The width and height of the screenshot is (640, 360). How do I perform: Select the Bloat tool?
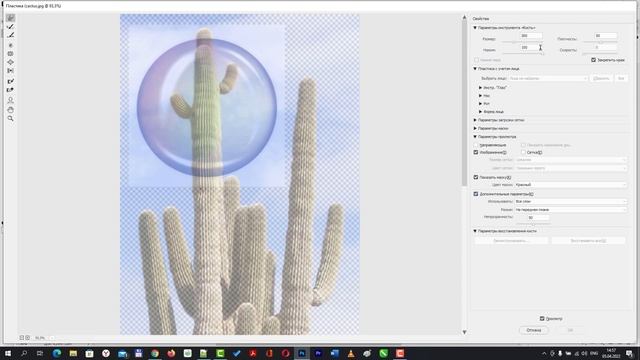click(11, 62)
